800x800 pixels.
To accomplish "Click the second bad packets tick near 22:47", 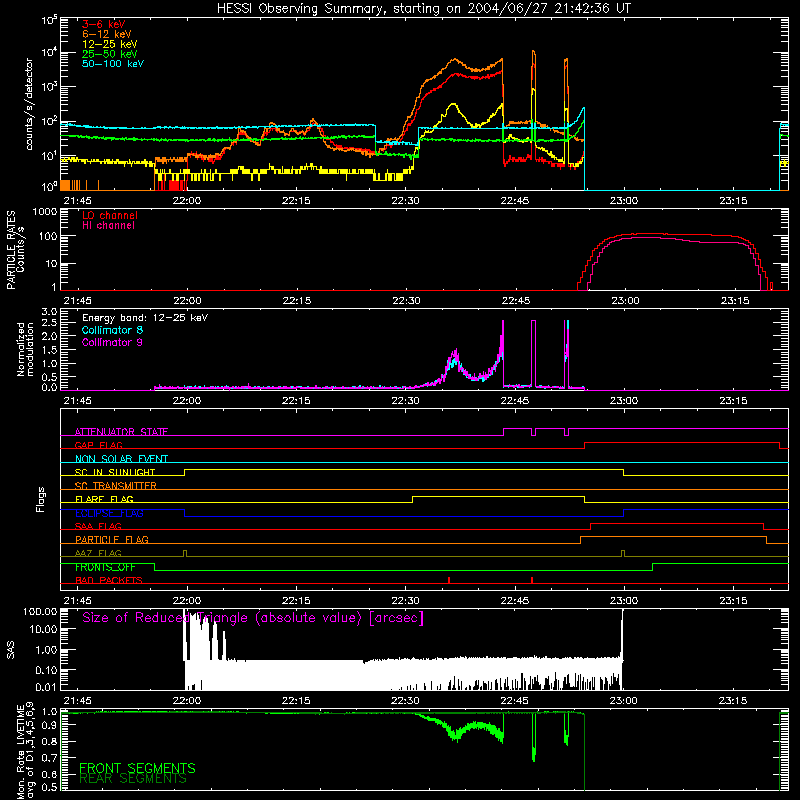I will (x=532, y=580).
